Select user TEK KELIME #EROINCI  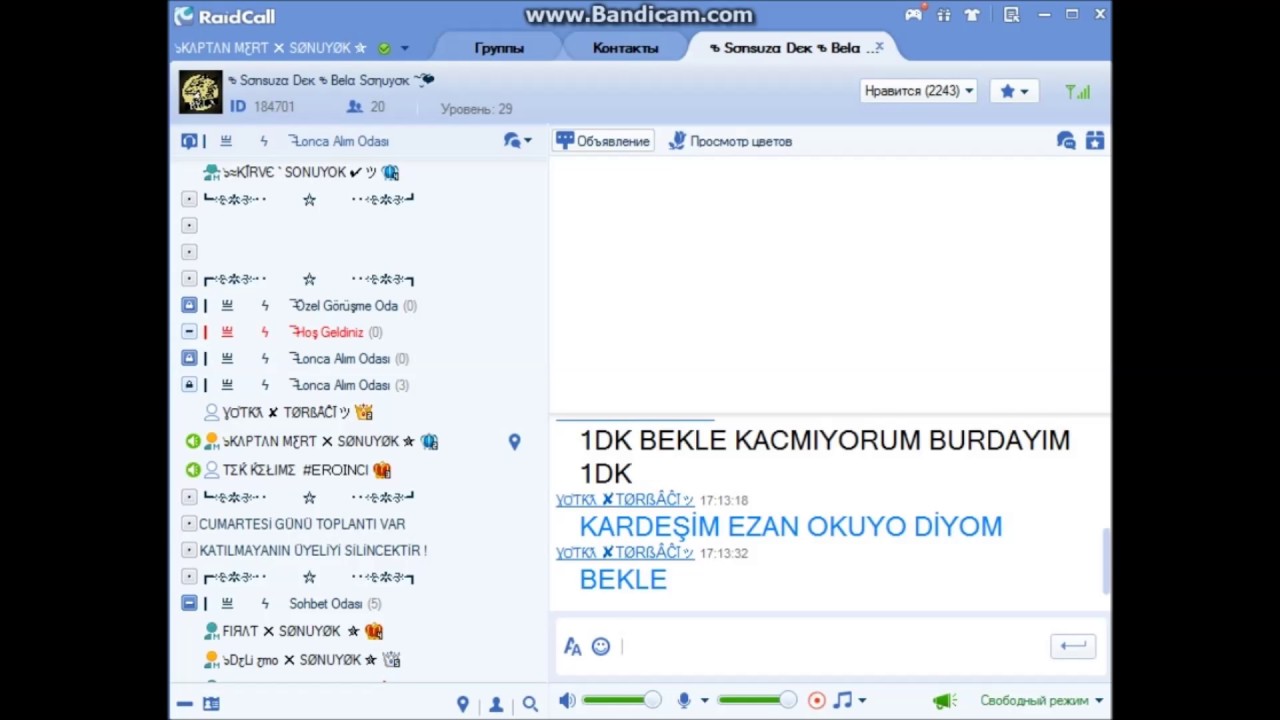point(296,470)
